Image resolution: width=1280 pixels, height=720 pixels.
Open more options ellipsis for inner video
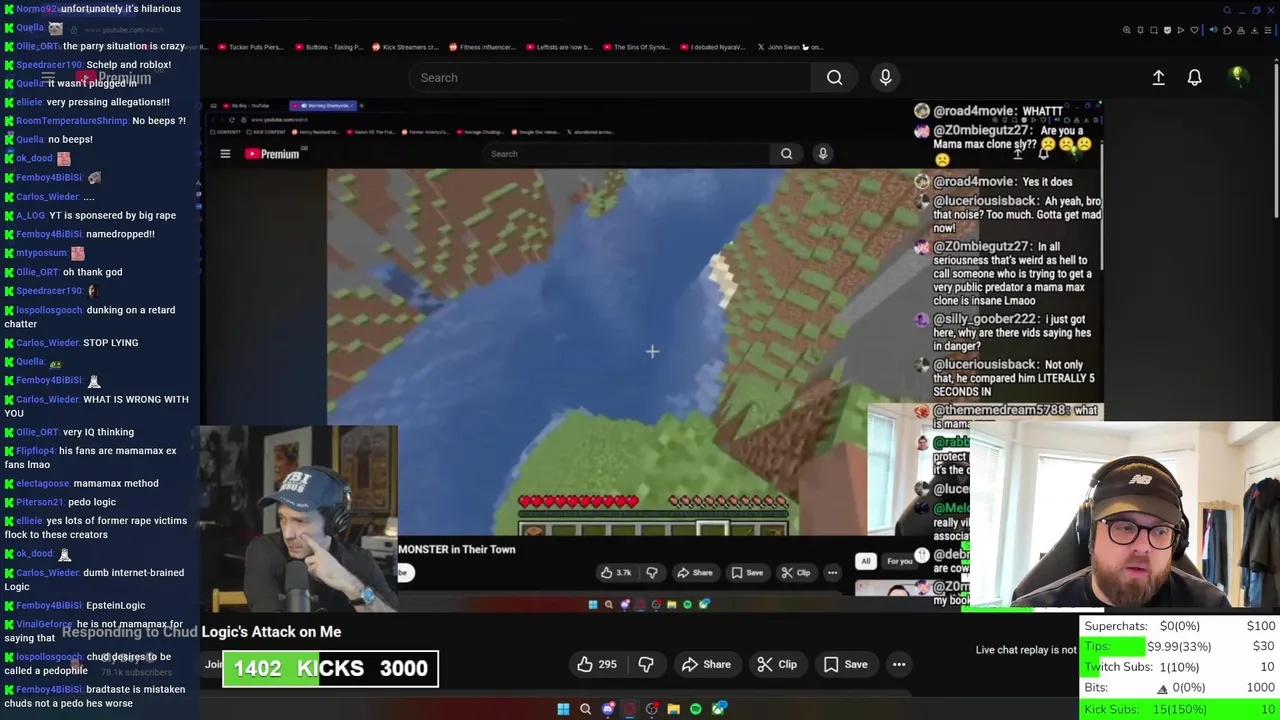[x=832, y=573]
